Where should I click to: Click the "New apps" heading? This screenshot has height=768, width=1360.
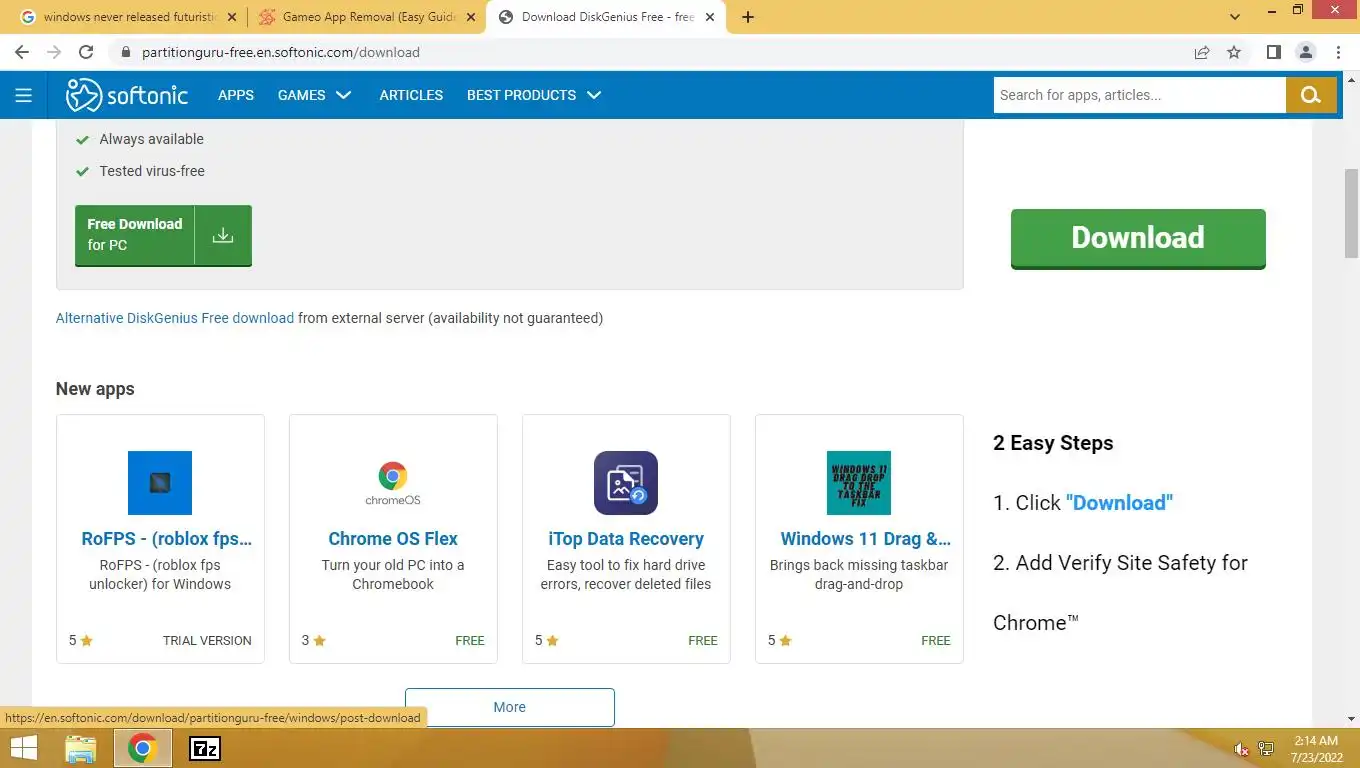coord(95,389)
